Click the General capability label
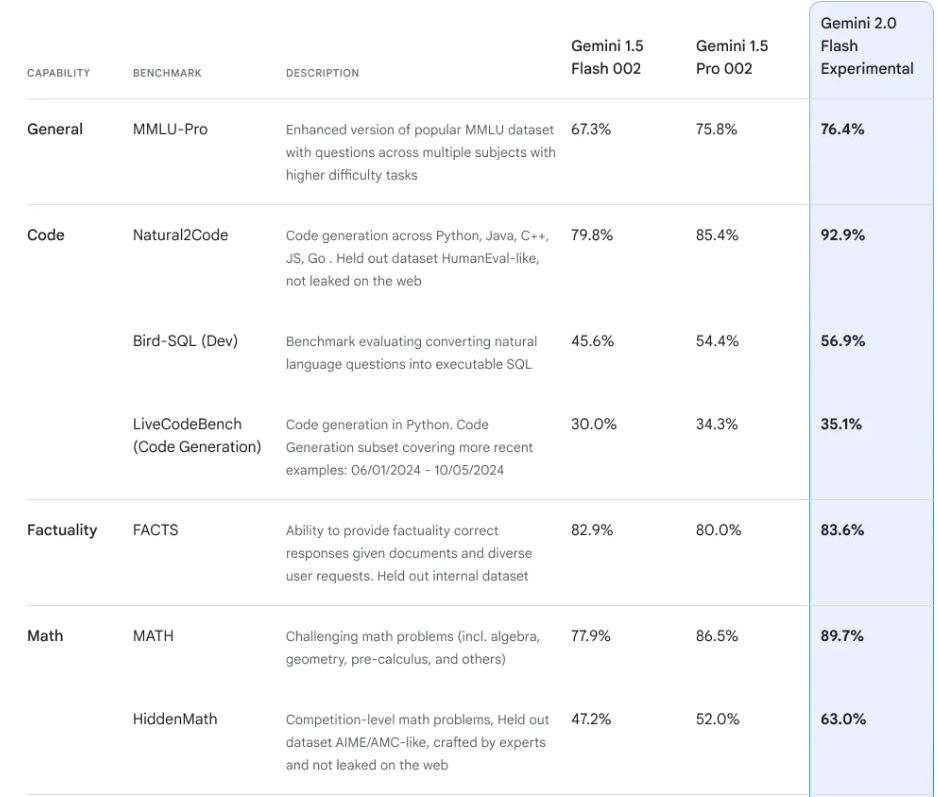 pyautogui.click(x=55, y=129)
